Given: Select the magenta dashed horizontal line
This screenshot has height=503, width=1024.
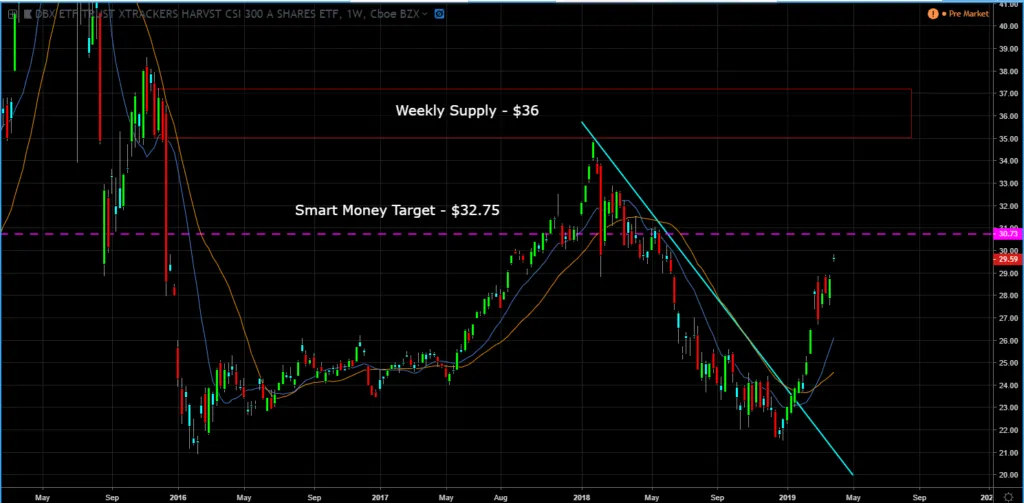Looking at the screenshot, I should (496, 234).
